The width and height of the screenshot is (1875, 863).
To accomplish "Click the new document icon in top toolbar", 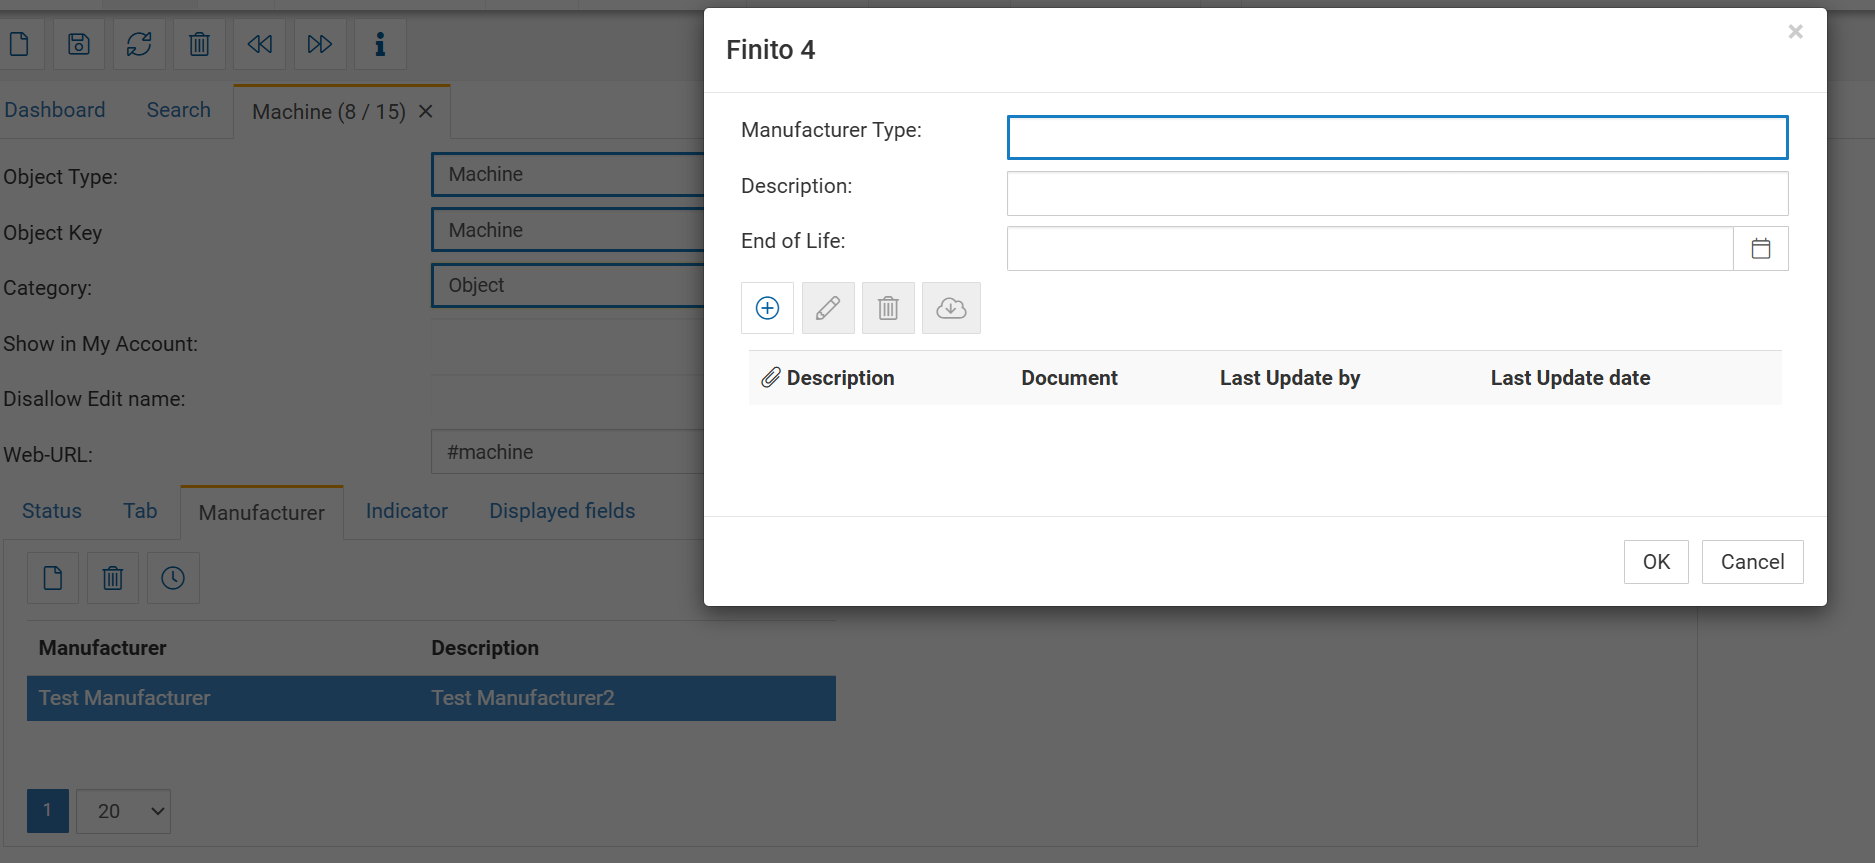I will point(19,44).
